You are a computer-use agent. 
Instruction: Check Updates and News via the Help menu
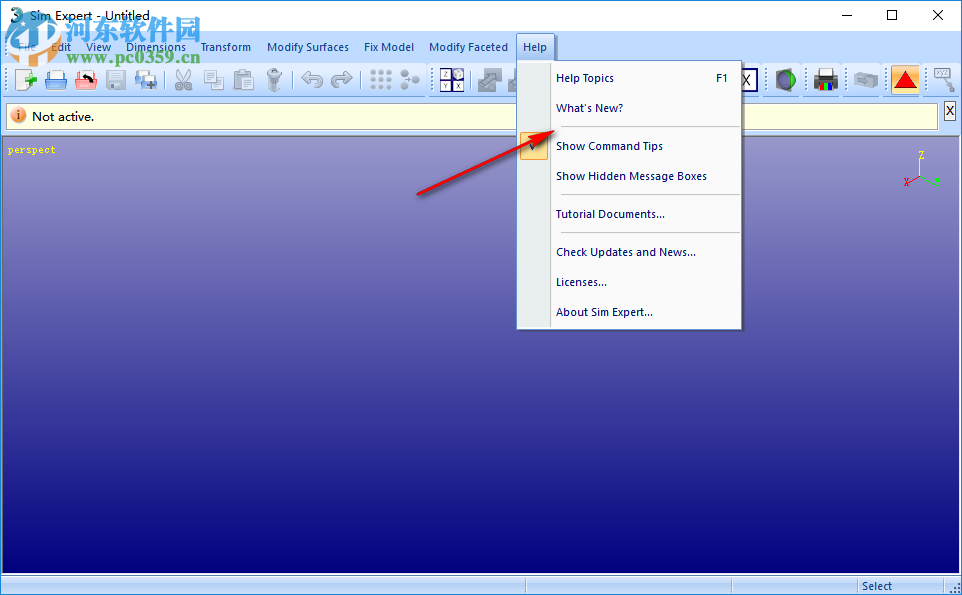click(x=624, y=252)
